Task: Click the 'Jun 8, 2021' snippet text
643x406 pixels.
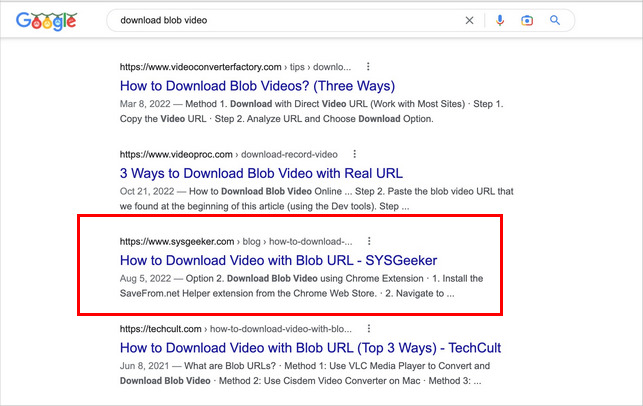Action: pyautogui.click(x=144, y=366)
